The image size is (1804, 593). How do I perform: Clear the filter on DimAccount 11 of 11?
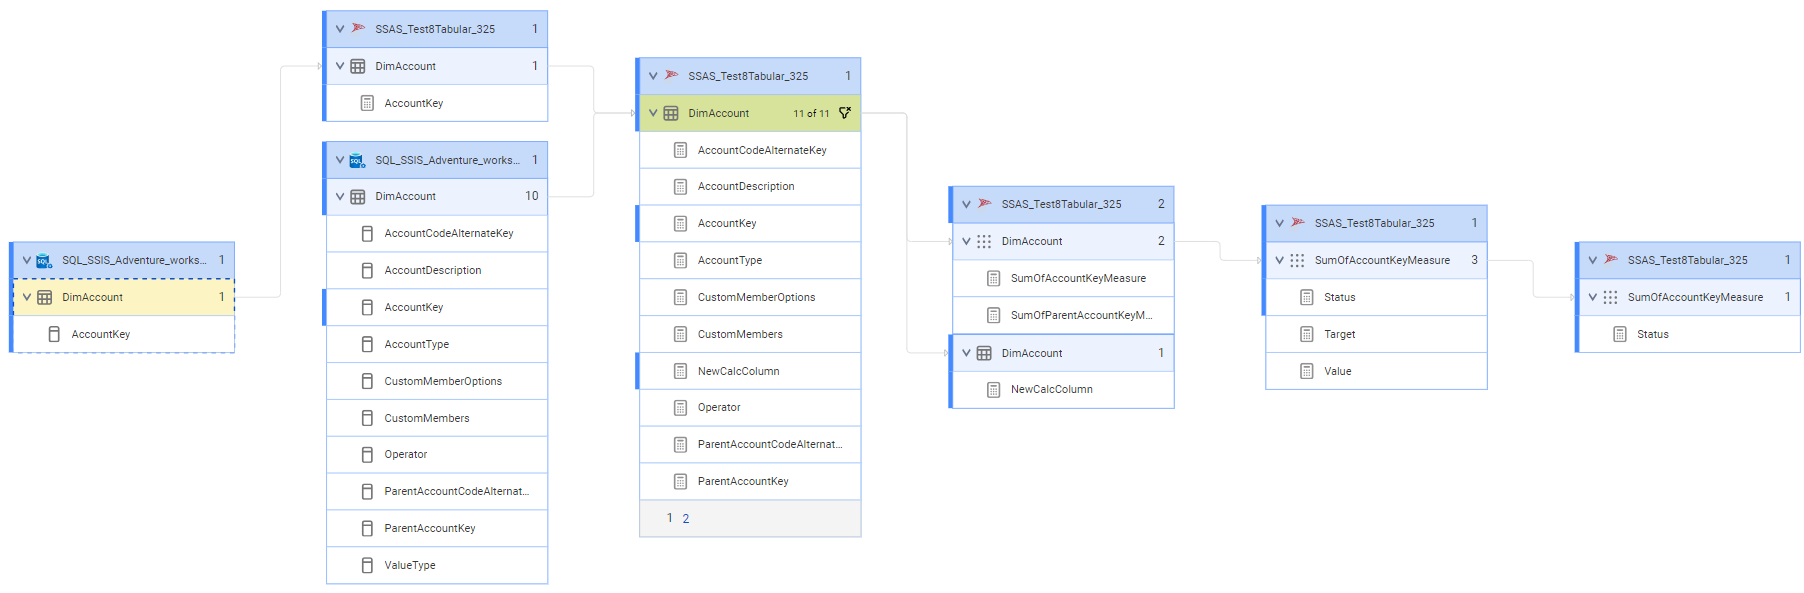click(845, 113)
